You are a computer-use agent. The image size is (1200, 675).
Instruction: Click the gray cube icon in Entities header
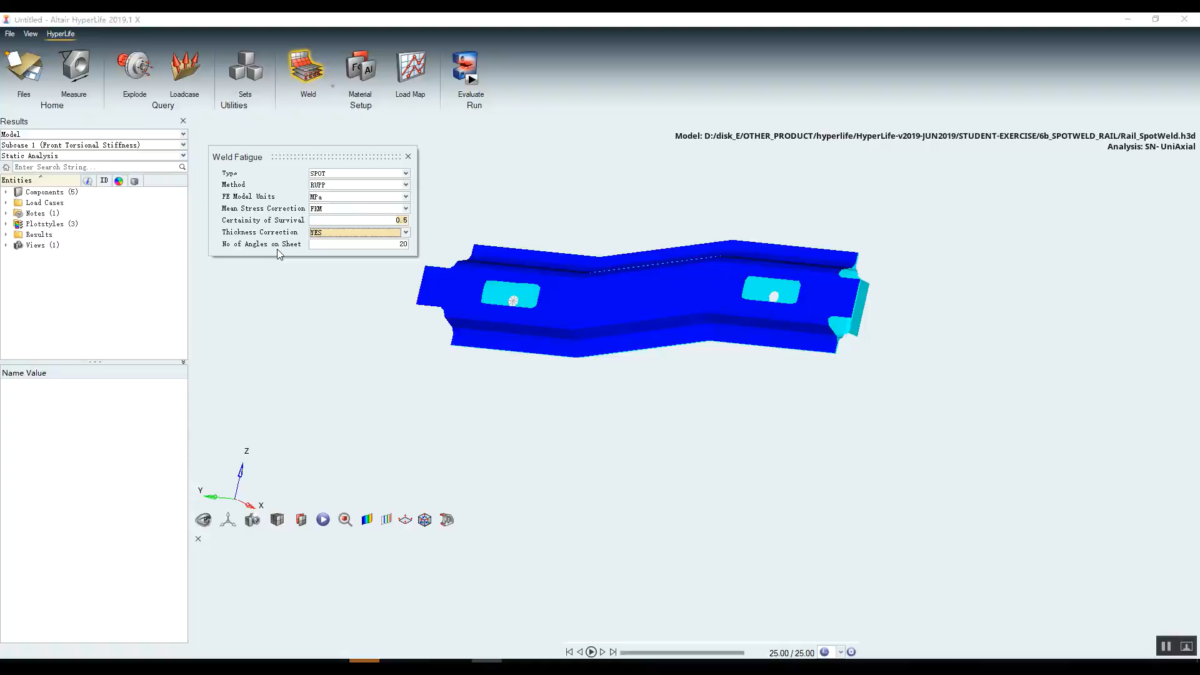[x=134, y=181]
